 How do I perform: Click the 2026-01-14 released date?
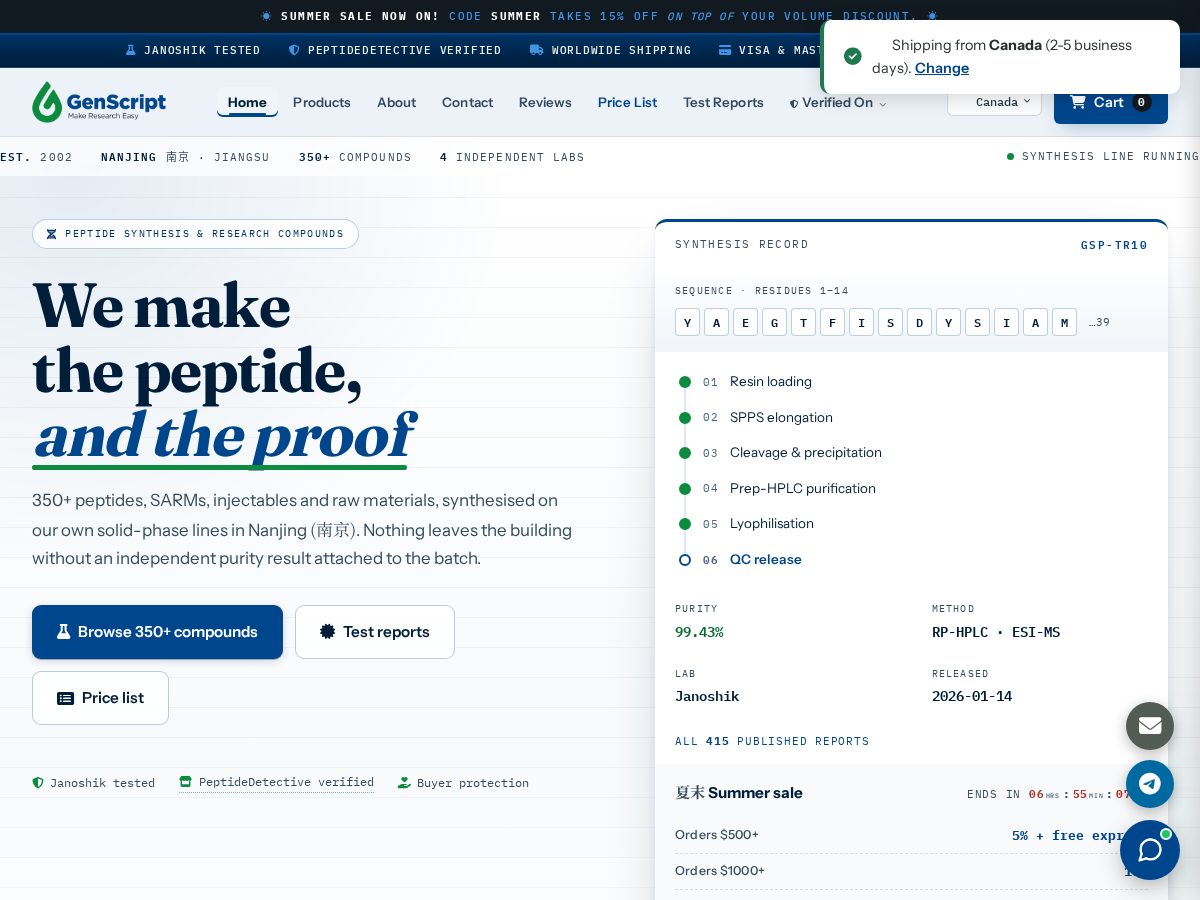tap(972, 697)
